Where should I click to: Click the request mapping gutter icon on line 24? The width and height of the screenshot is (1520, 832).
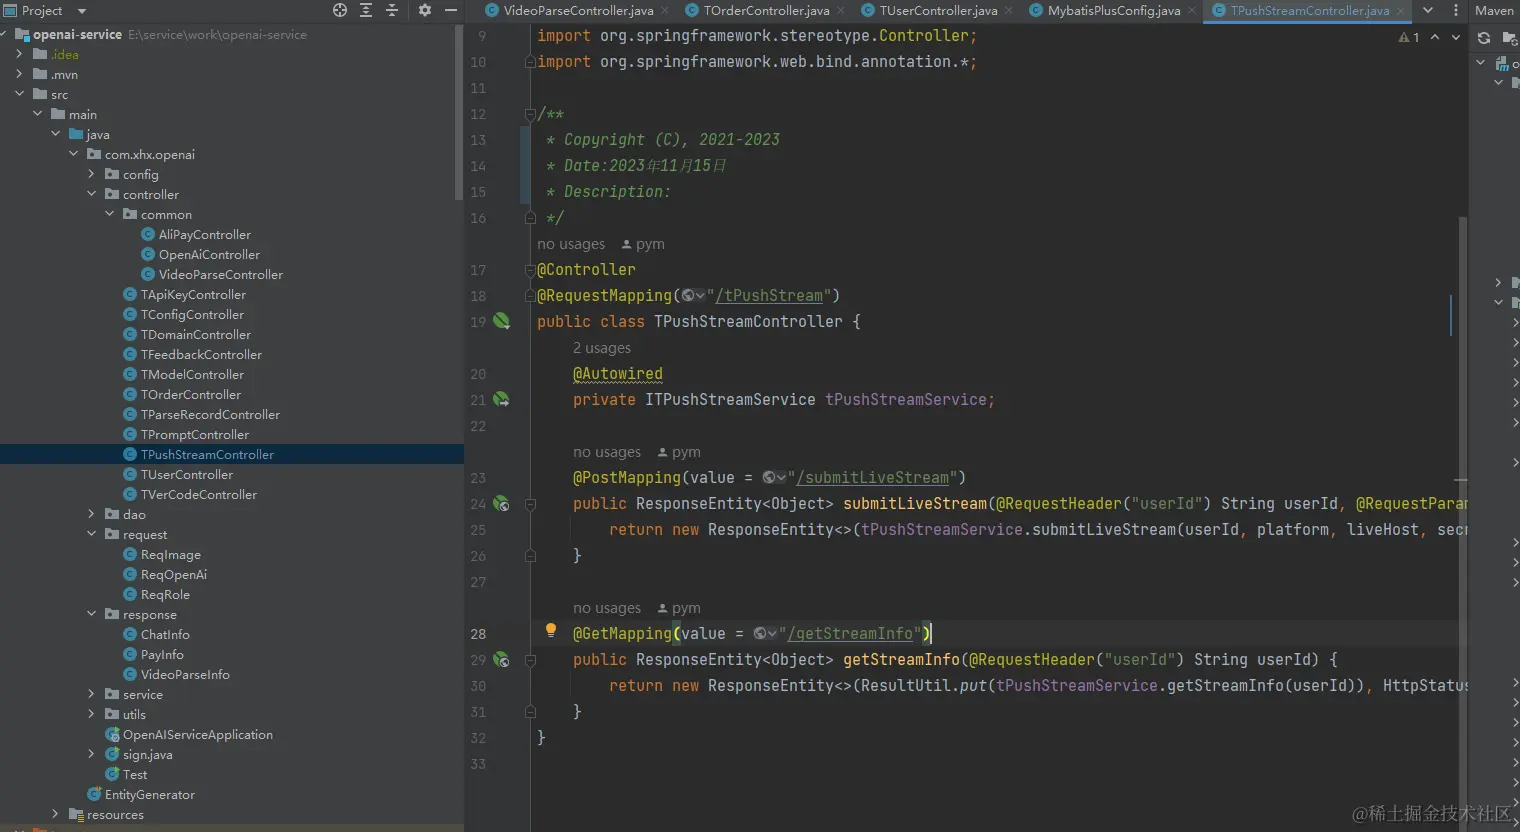[501, 503]
